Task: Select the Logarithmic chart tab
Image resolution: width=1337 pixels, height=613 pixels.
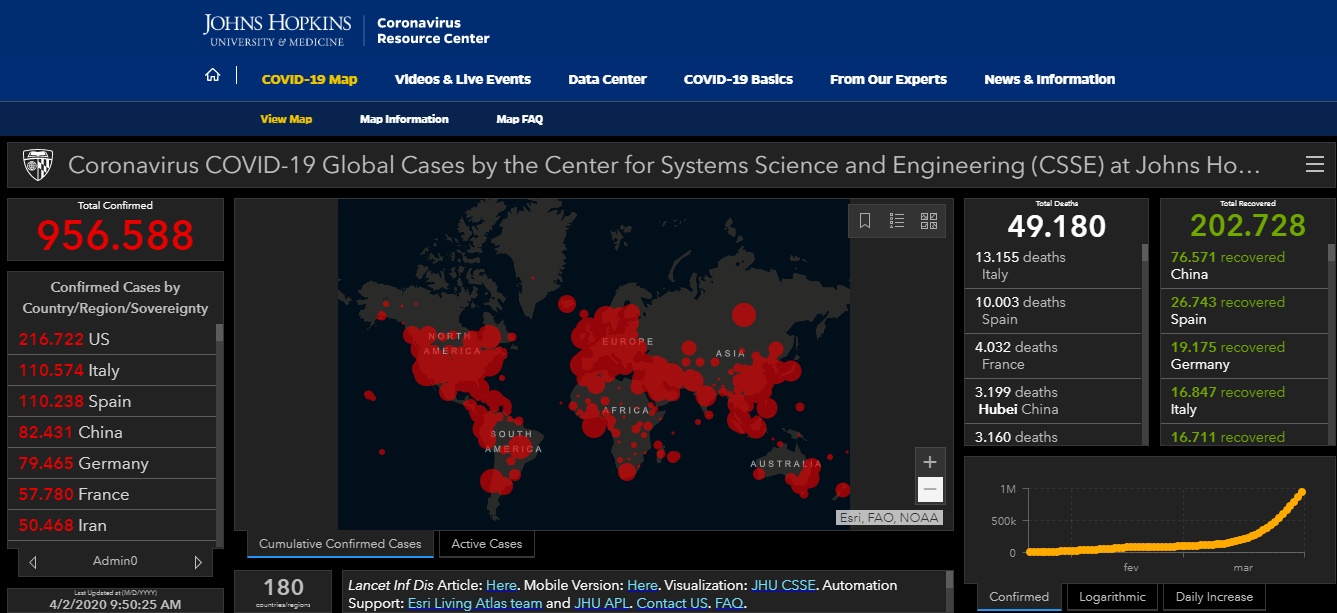Action: tap(1113, 597)
